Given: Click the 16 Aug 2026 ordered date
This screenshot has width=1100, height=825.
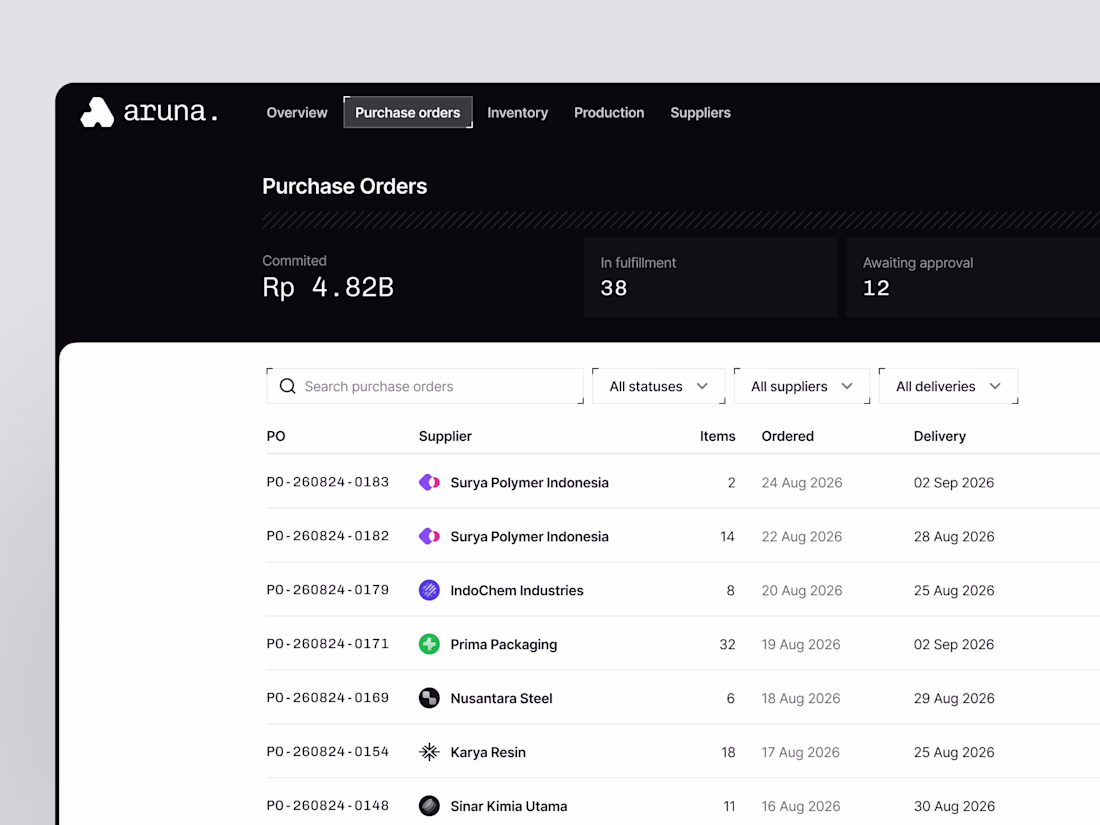Looking at the screenshot, I should tap(801, 806).
